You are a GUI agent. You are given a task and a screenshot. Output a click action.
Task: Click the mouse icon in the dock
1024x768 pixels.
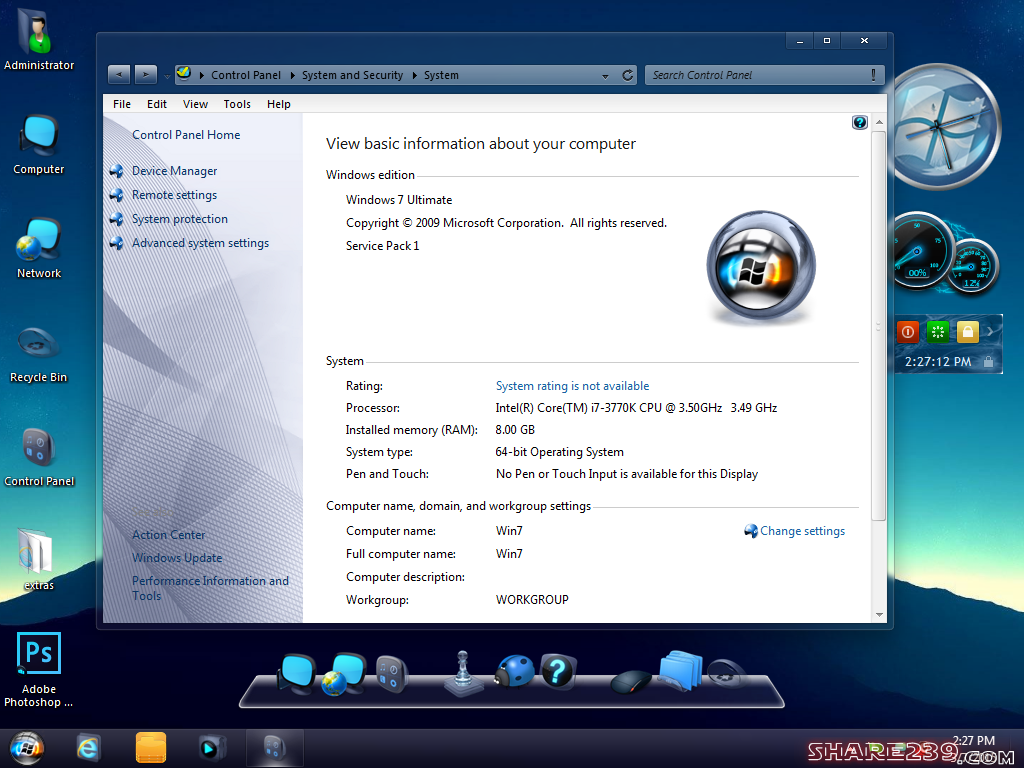click(631, 681)
